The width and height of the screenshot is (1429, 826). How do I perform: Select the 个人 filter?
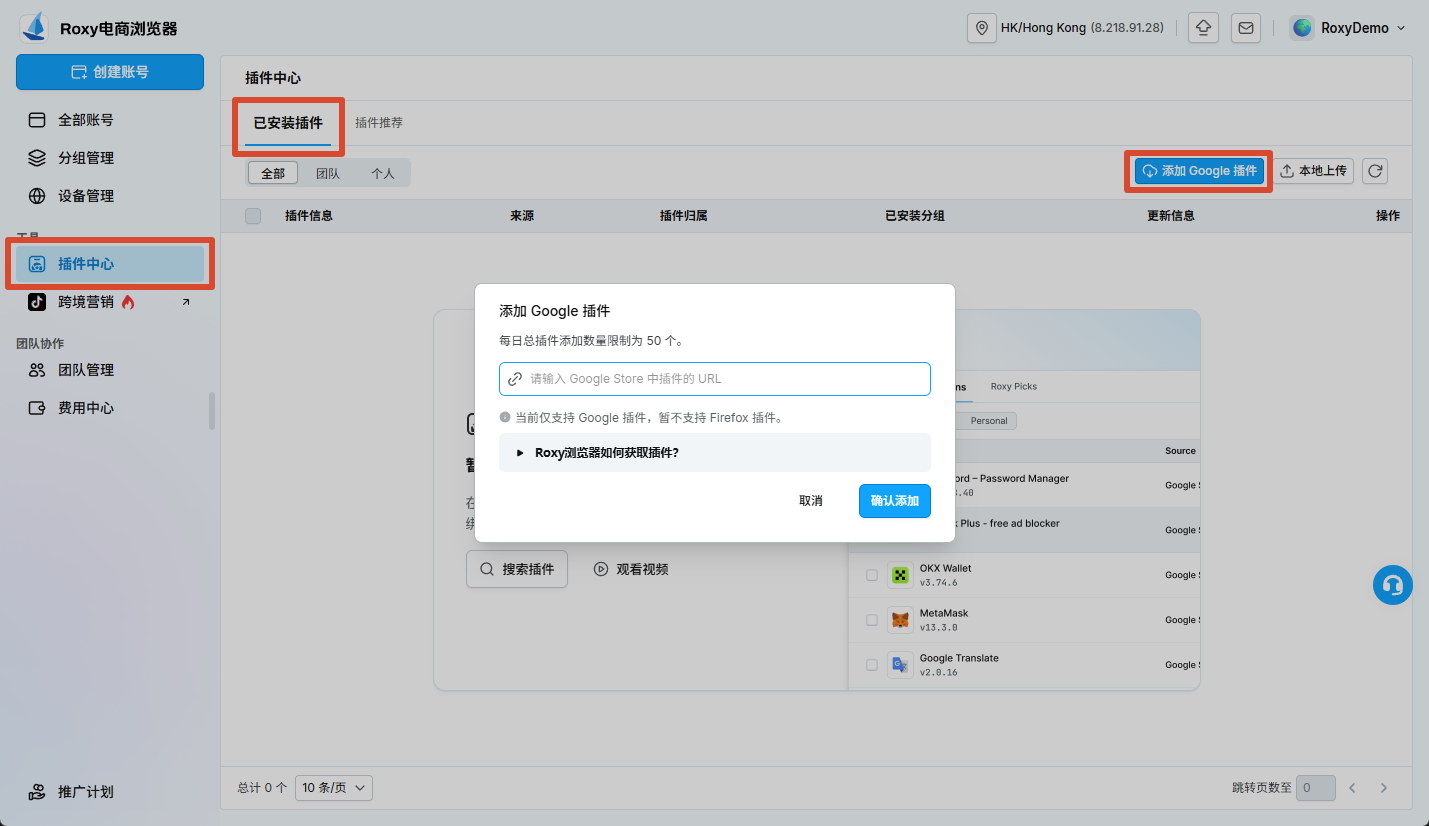click(x=383, y=173)
